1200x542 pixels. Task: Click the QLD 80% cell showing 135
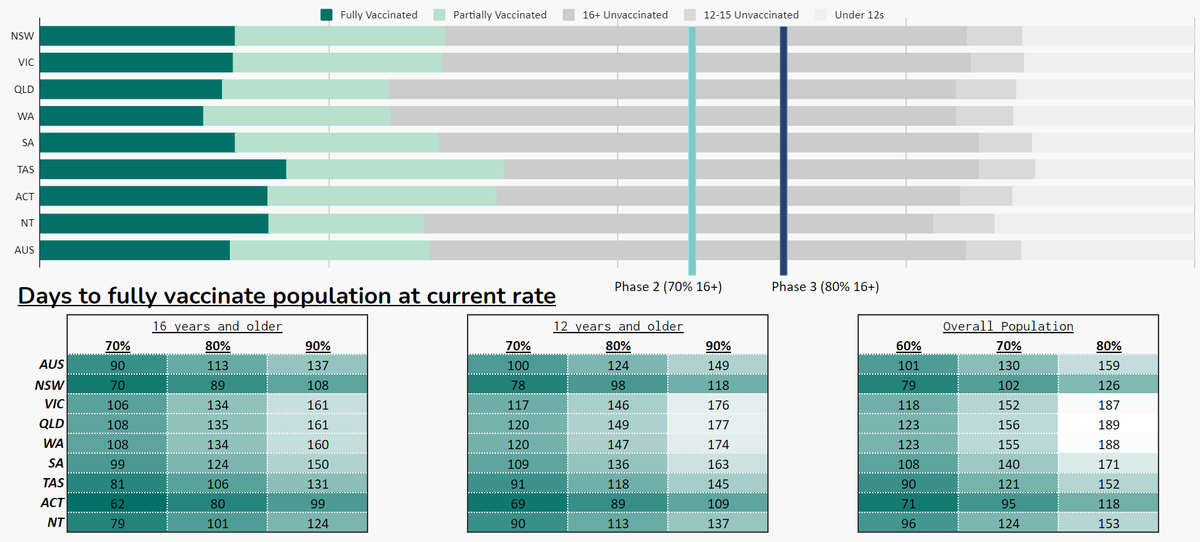pyautogui.click(x=217, y=424)
